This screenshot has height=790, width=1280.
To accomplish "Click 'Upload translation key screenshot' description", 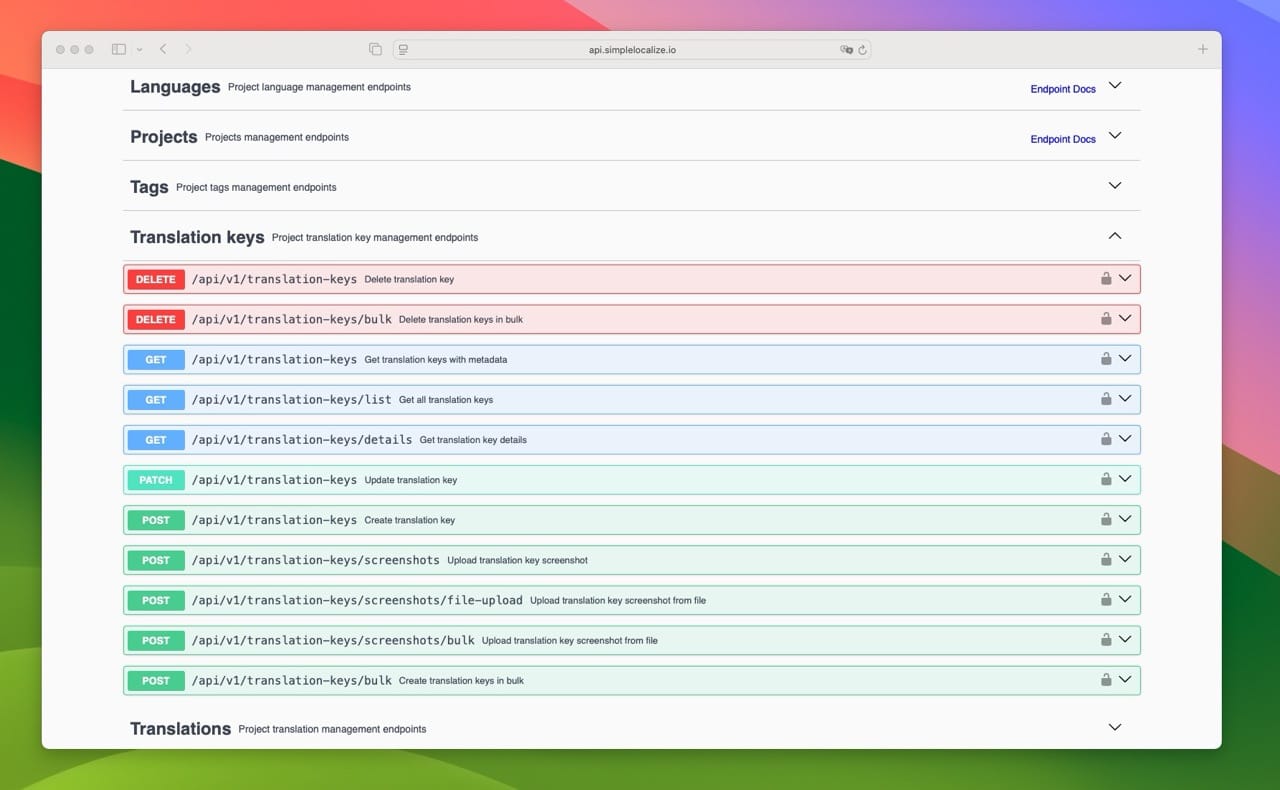I will click(x=517, y=560).
